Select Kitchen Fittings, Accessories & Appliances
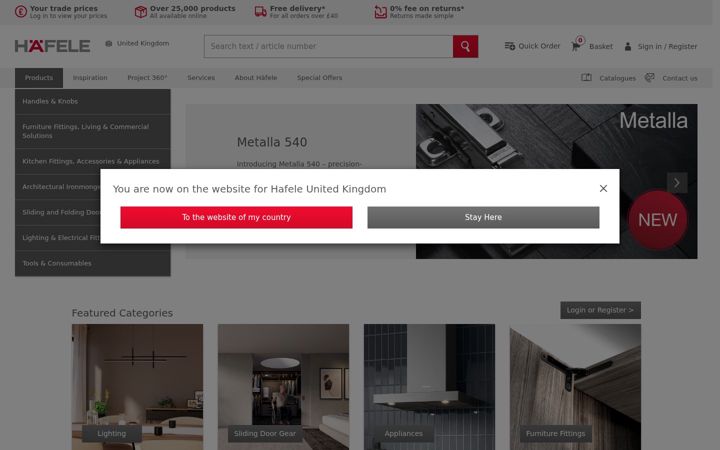The image size is (720, 450). 93,161
